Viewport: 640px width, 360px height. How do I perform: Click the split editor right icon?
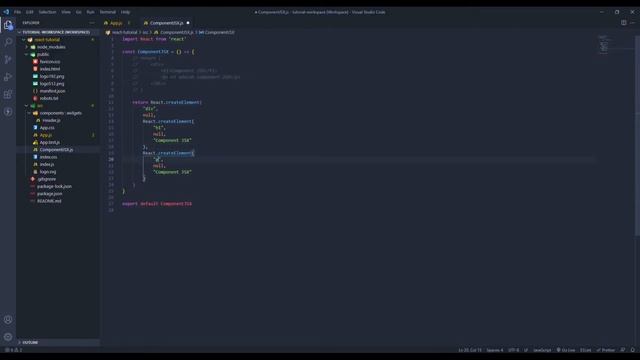tap(624, 23)
